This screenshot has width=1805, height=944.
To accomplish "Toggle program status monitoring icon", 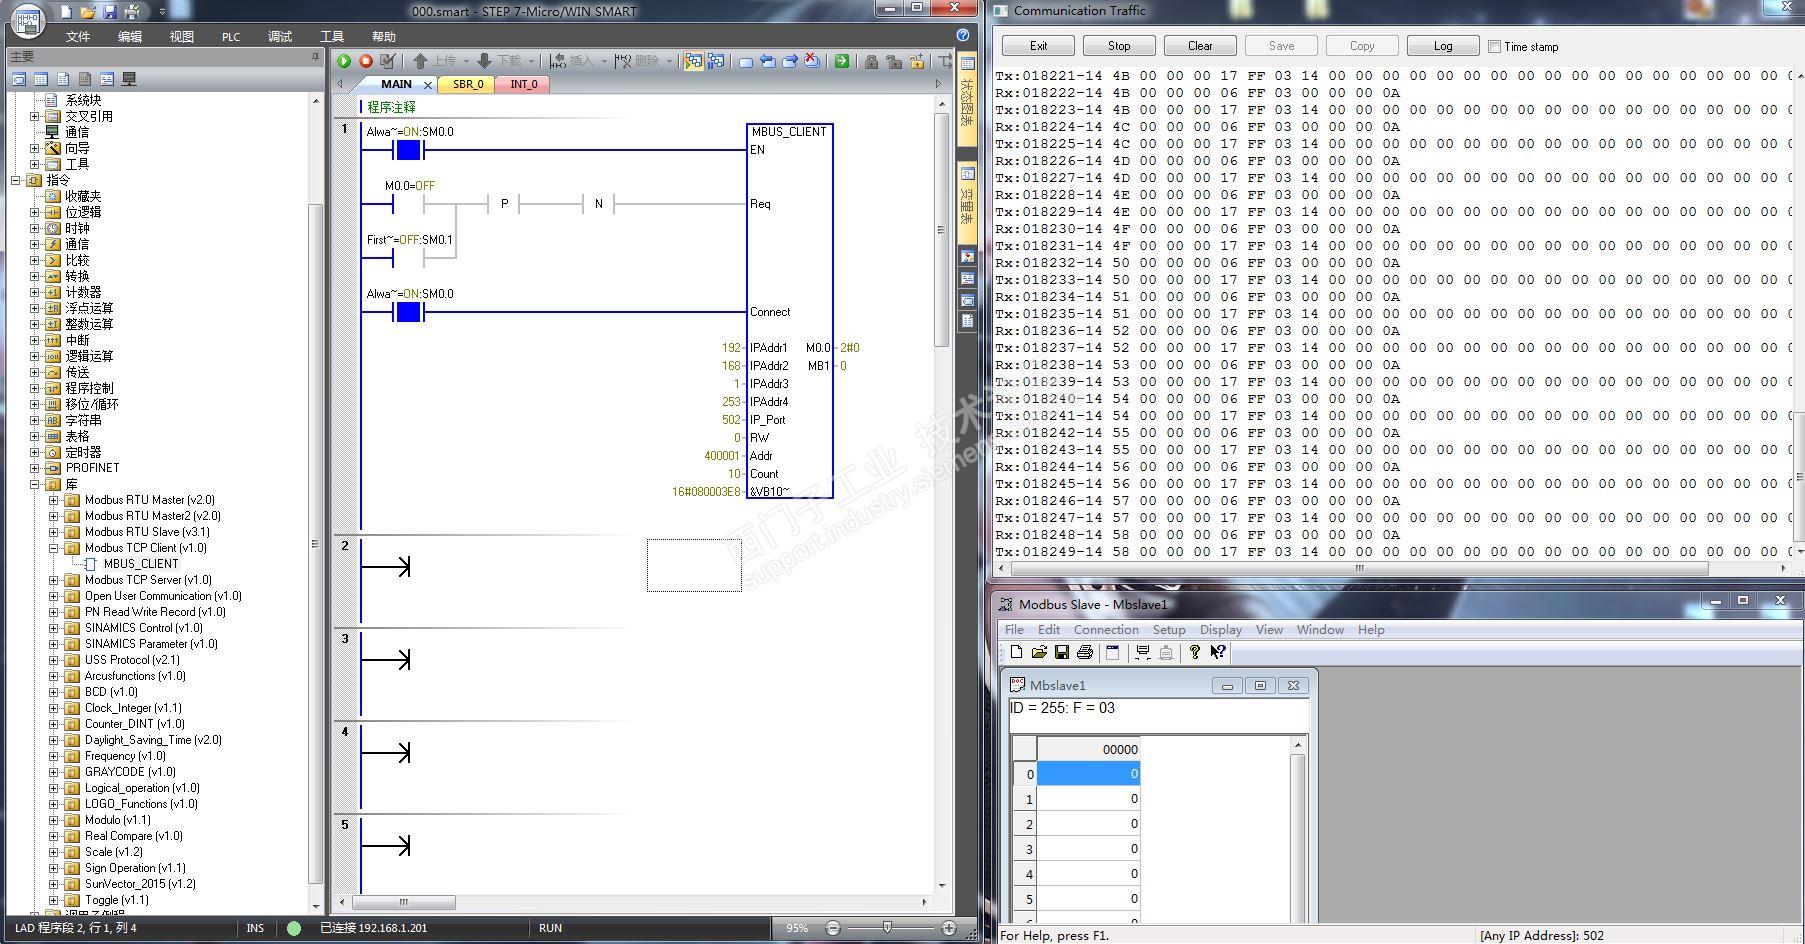I will point(693,61).
